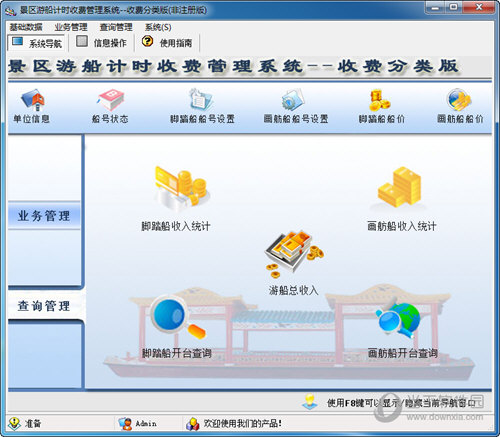The image size is (500, 437).
Task: Click the F8 hint lightbulb icon
Action: pyautogui.click(x=310, y=402)
